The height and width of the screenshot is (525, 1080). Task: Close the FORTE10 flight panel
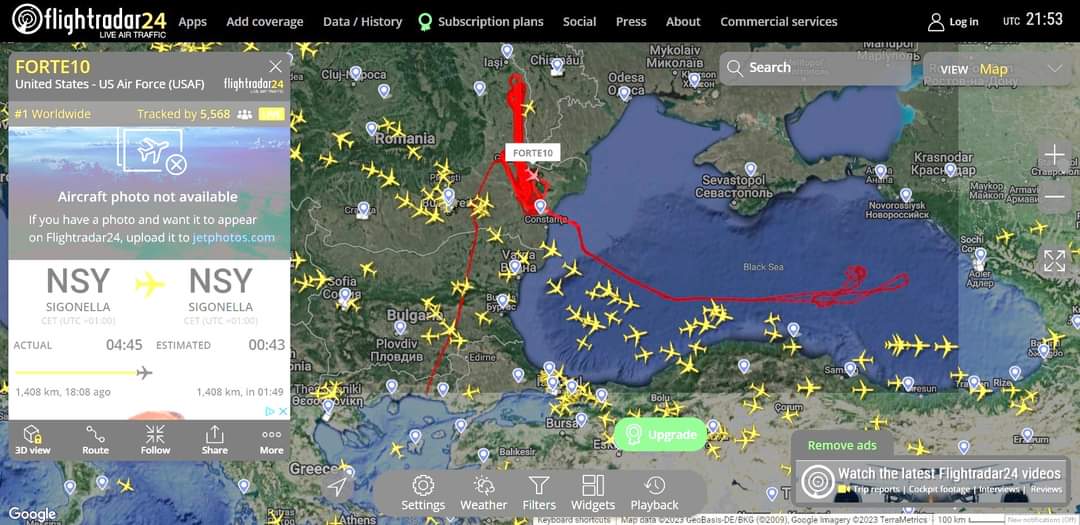coord(276,67)
